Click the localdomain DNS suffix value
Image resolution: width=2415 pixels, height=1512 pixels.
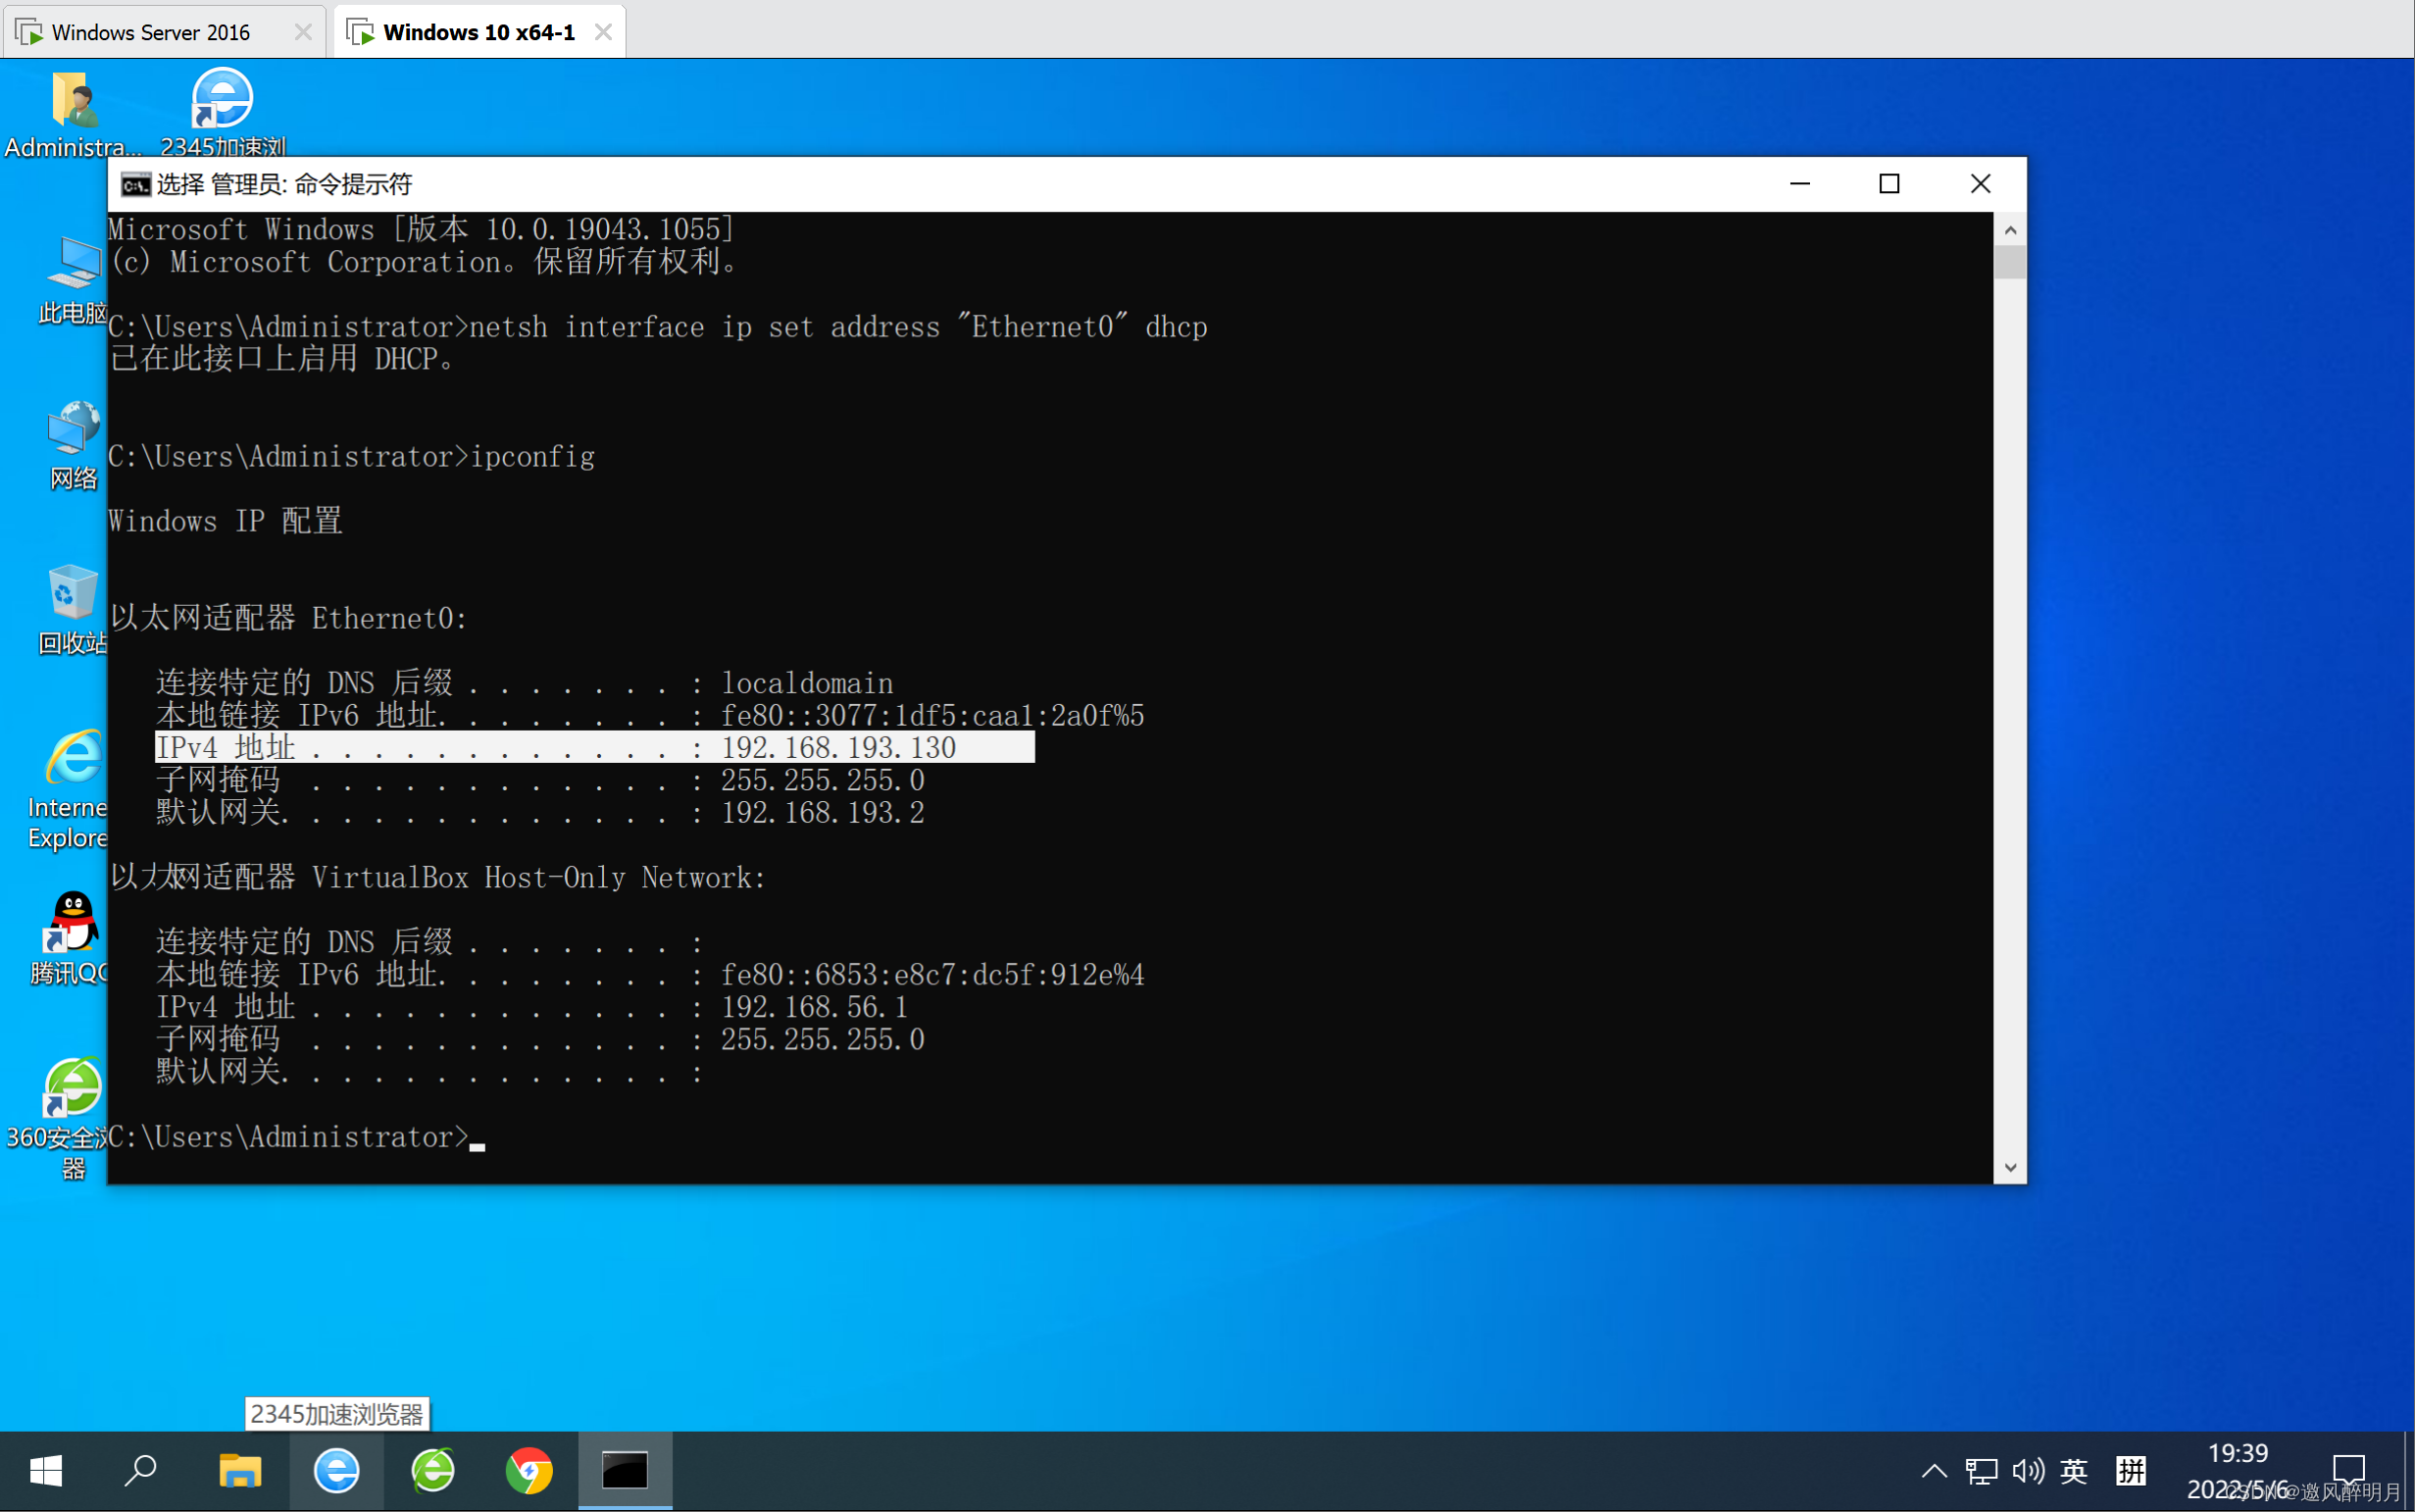(807, 683)
